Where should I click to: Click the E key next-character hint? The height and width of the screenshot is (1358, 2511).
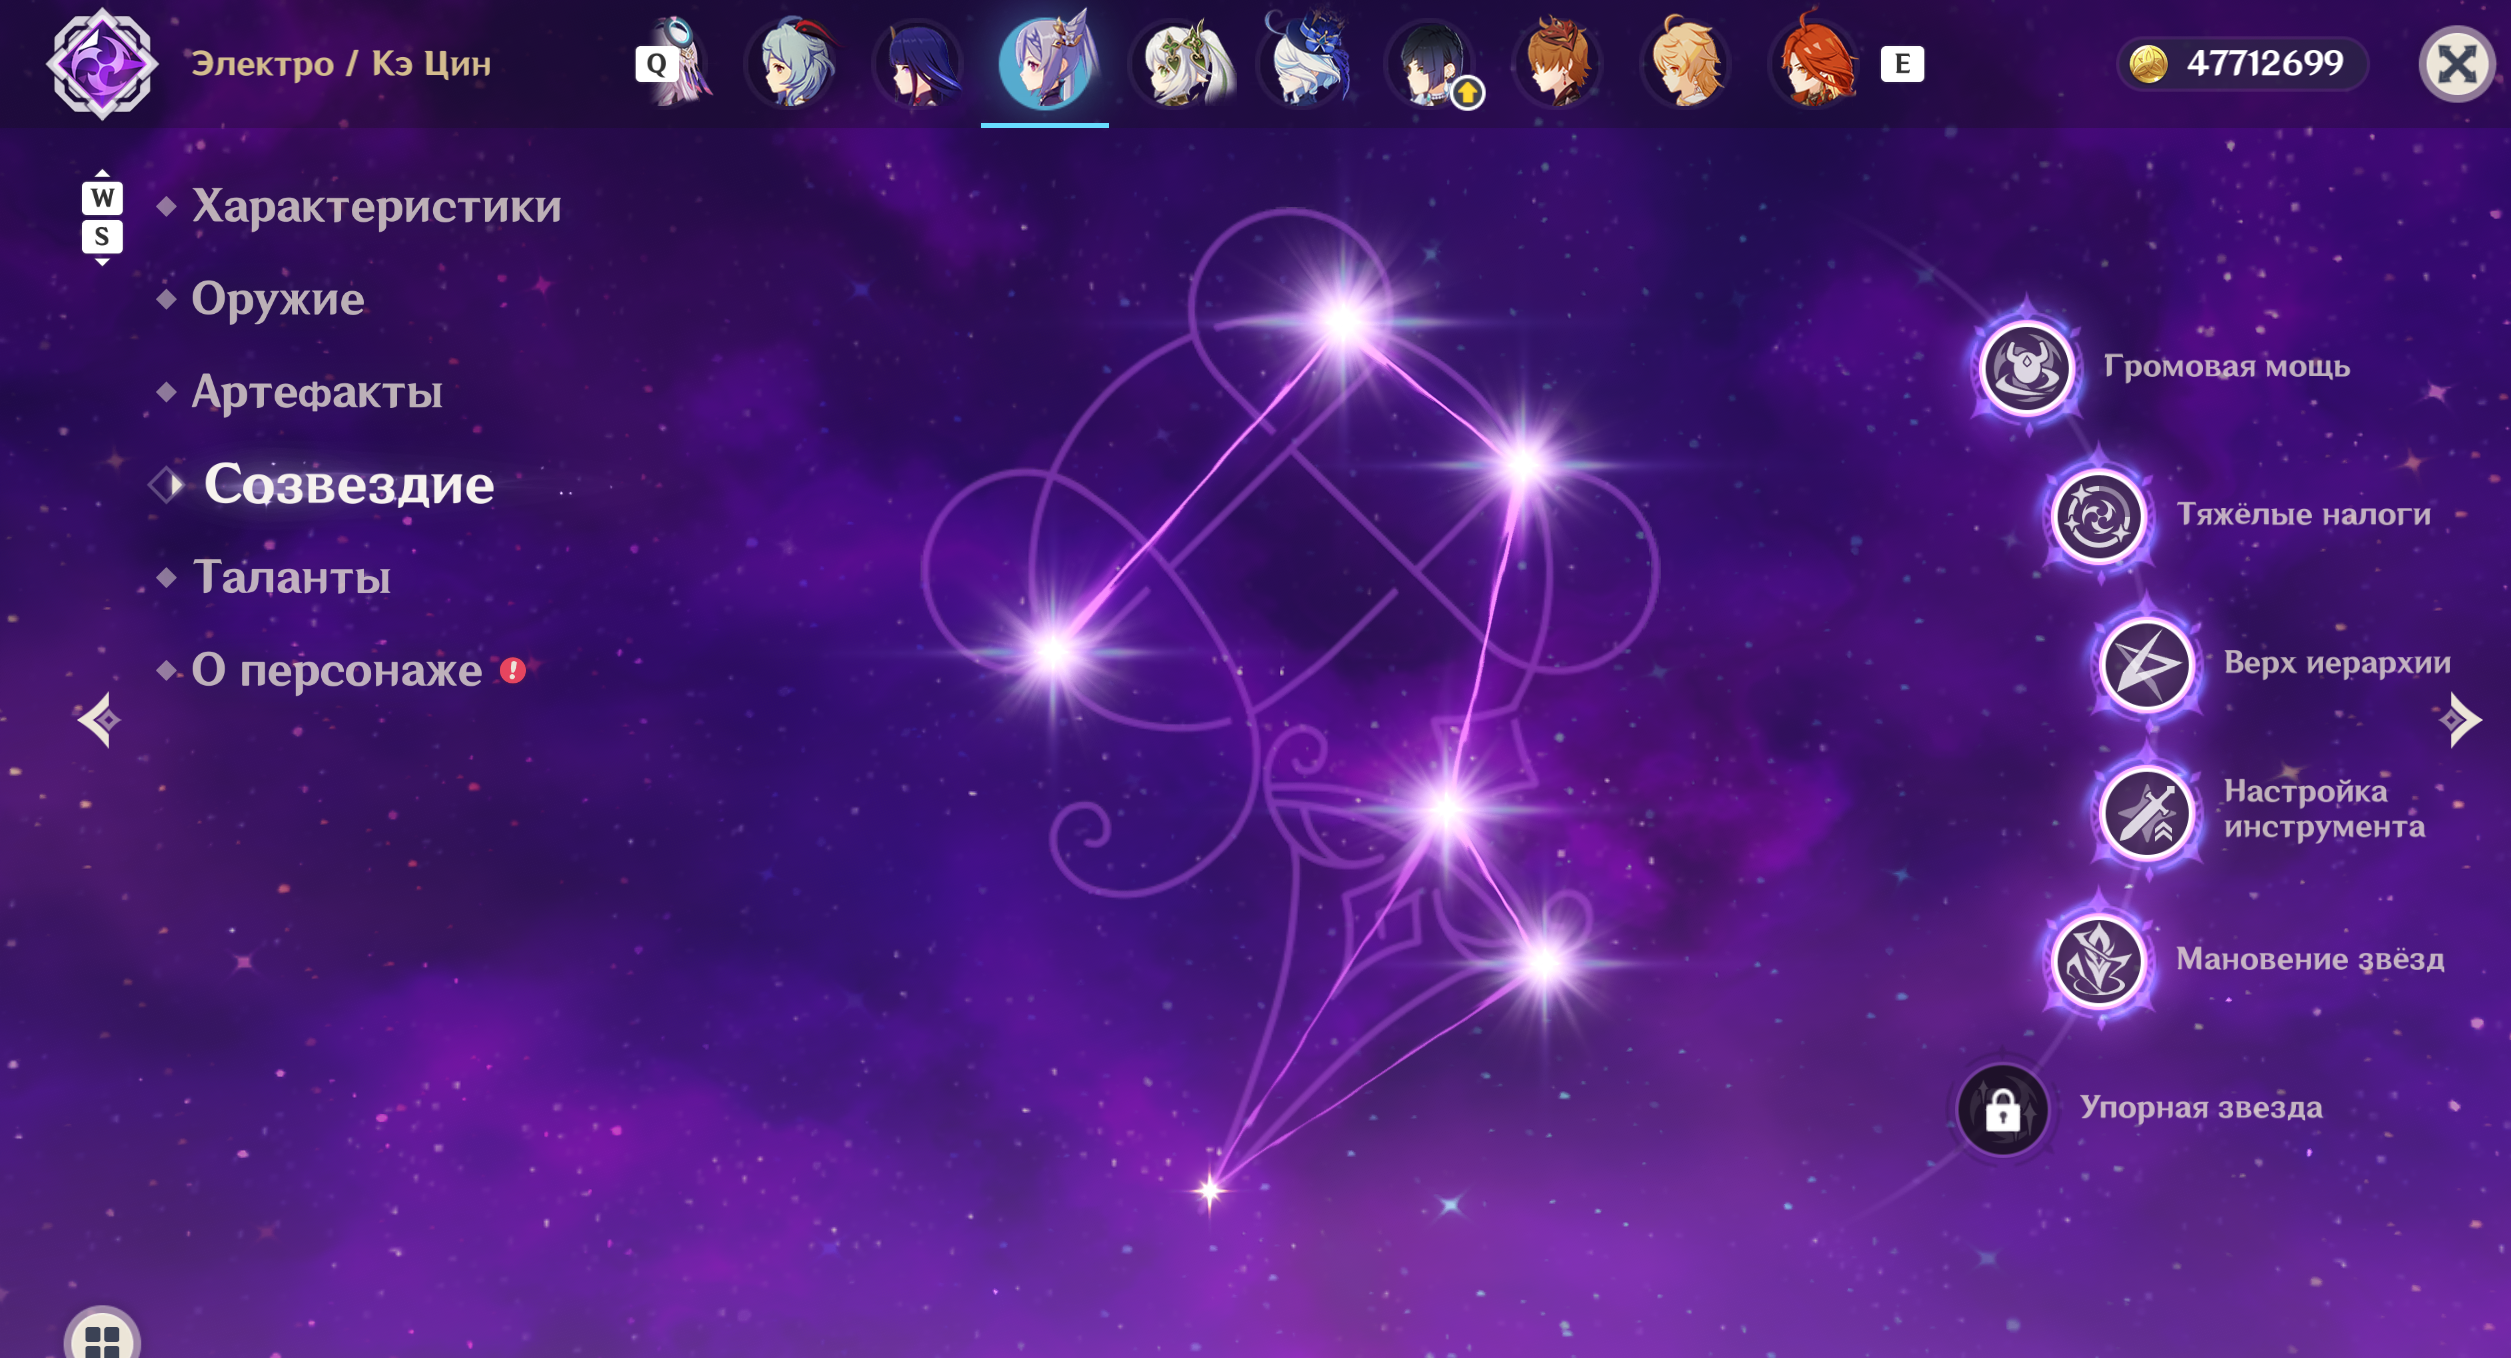click(1902, 64)
